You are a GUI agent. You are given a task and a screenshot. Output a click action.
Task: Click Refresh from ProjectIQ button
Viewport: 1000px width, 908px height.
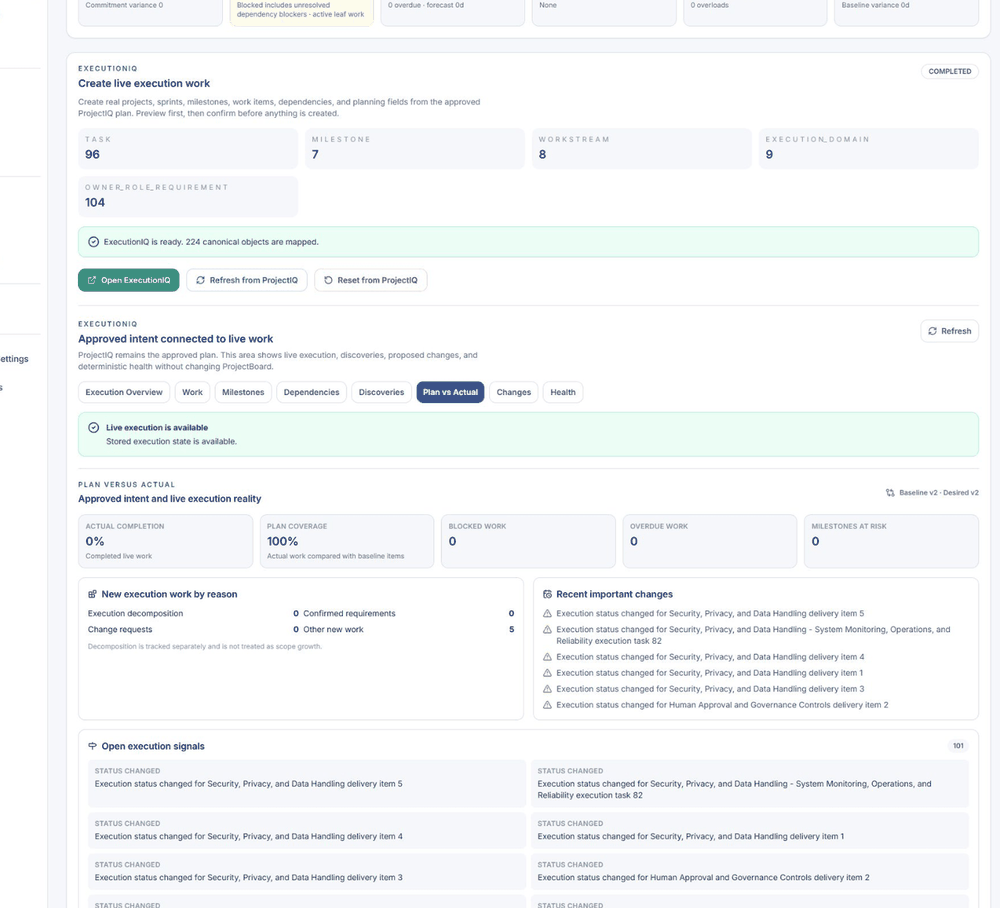[247, 280]
